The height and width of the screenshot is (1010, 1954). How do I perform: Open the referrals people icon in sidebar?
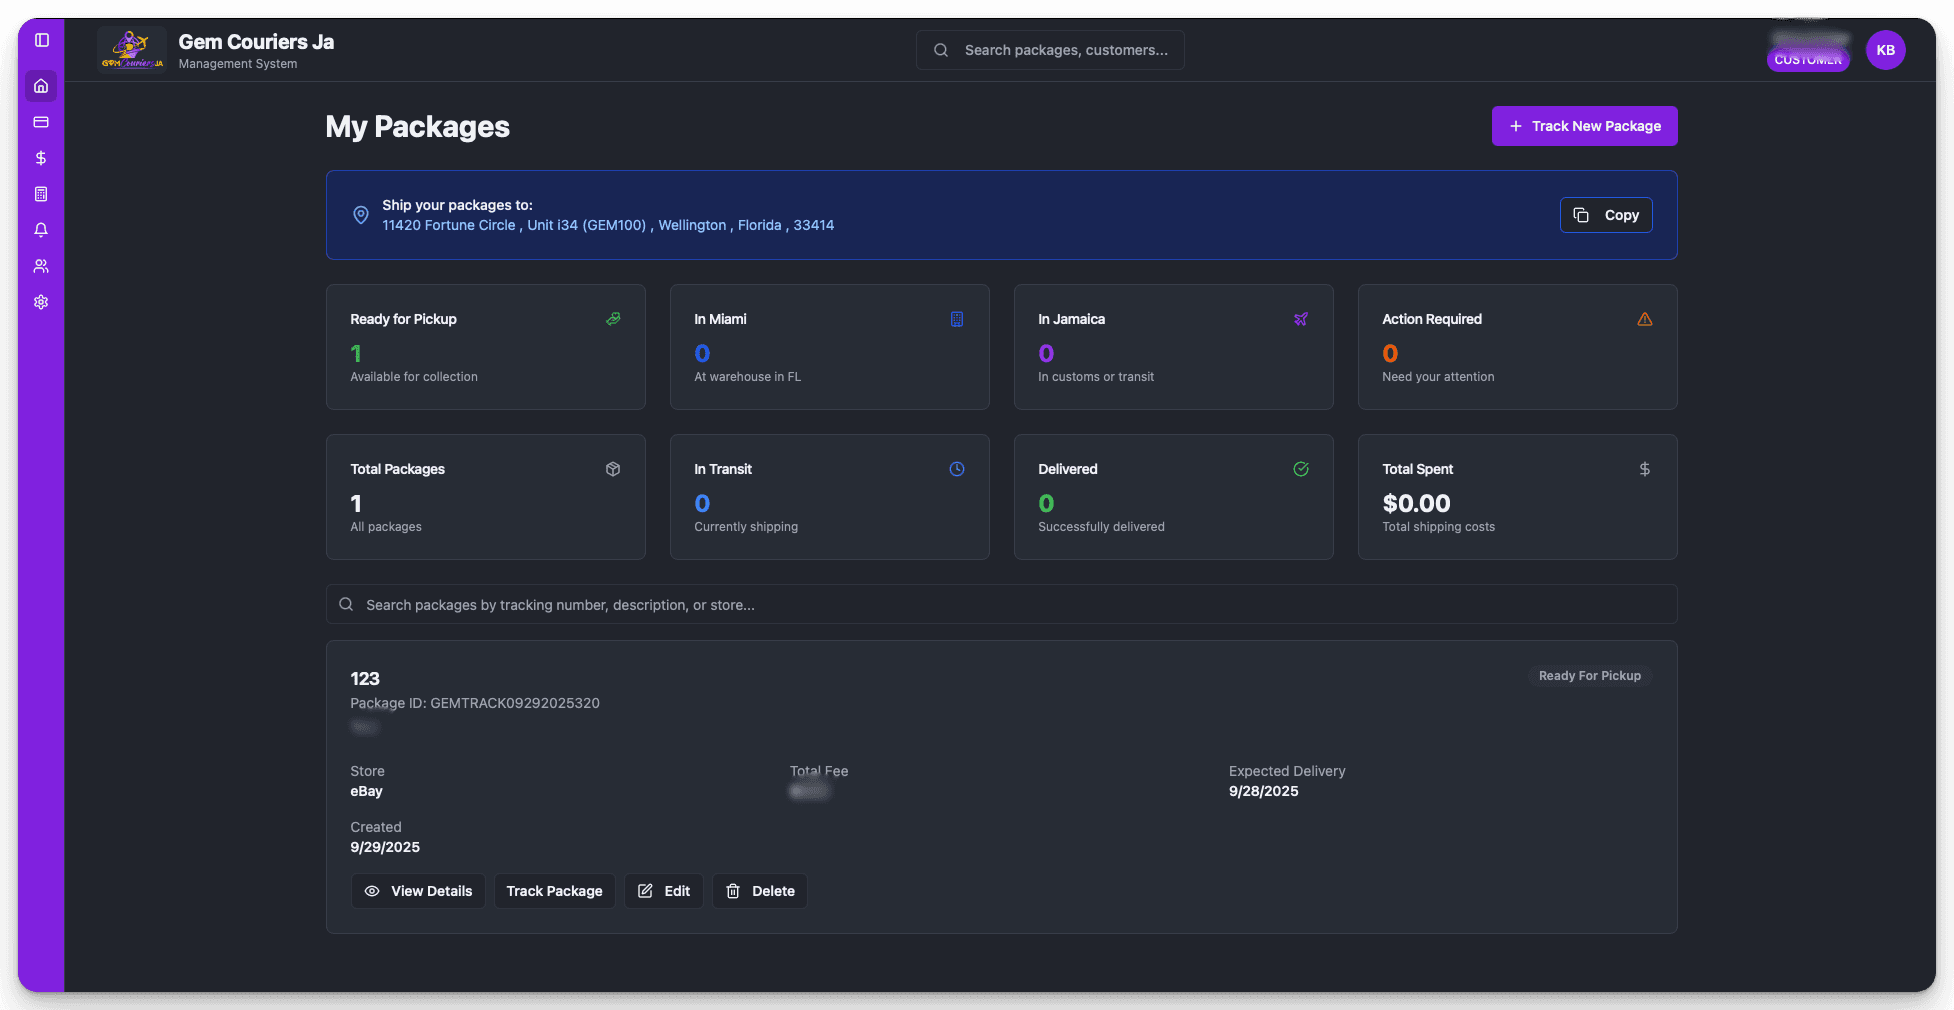coord(41,265)
